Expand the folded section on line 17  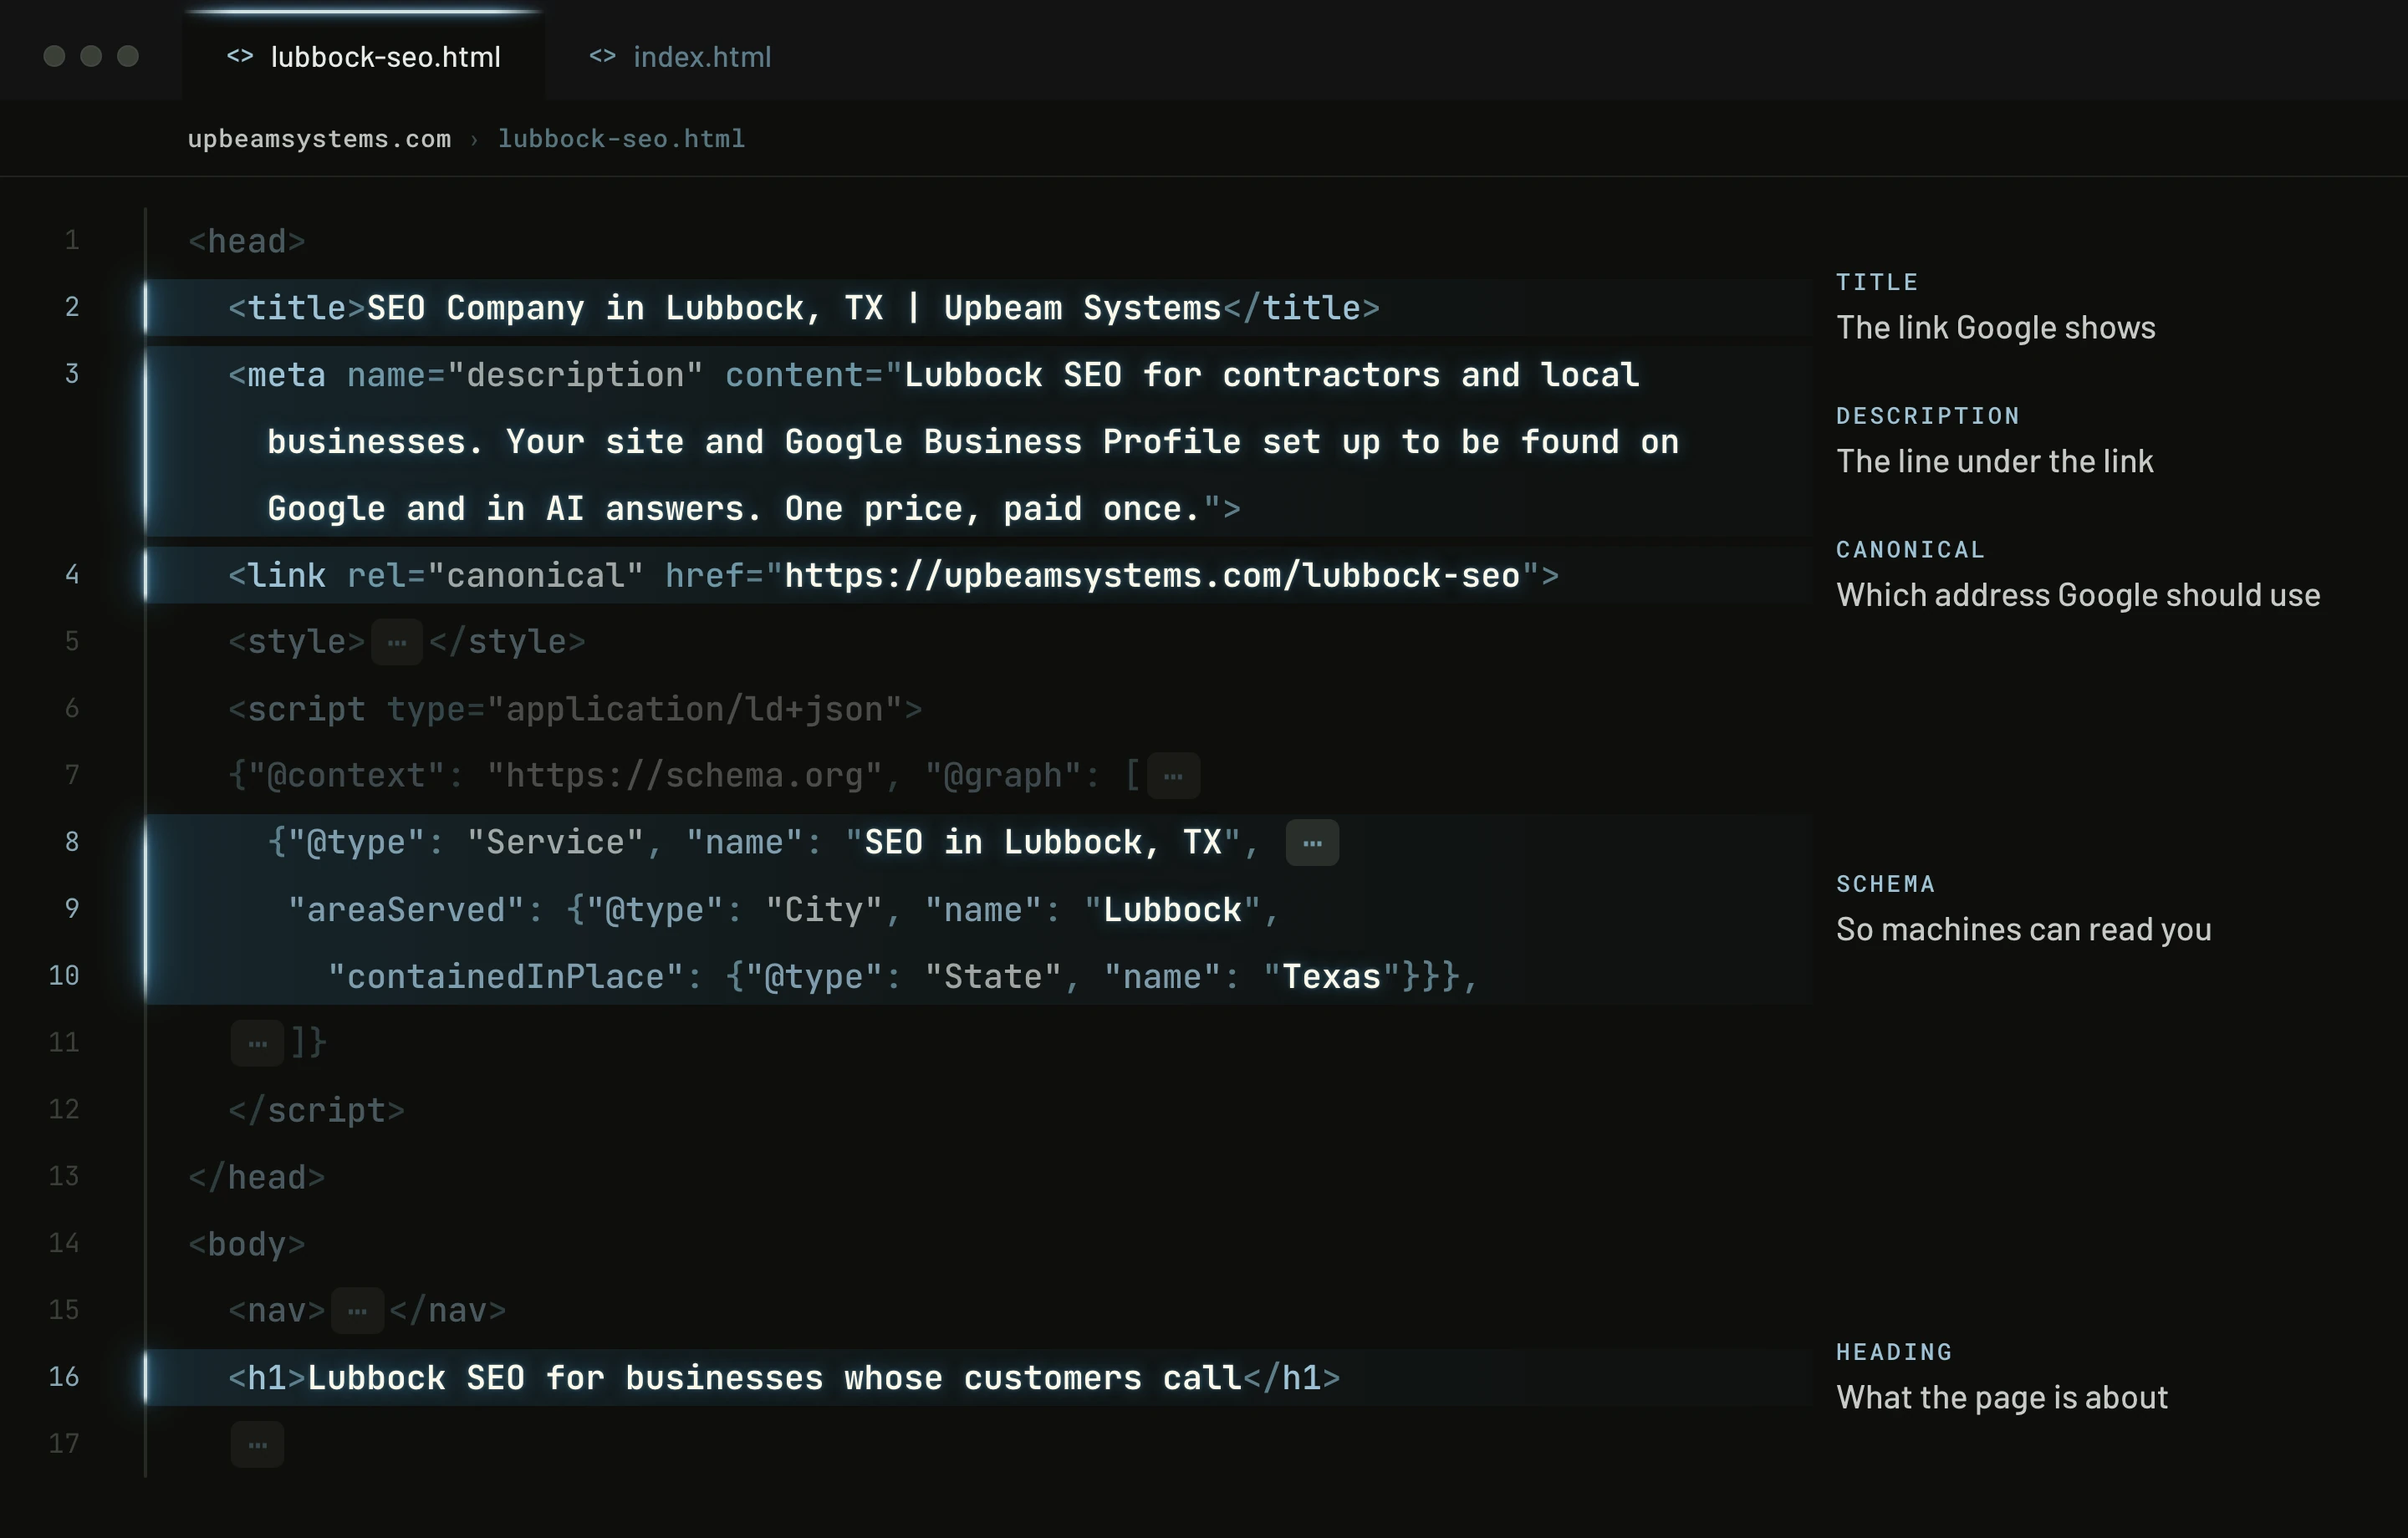(257, 1445)
